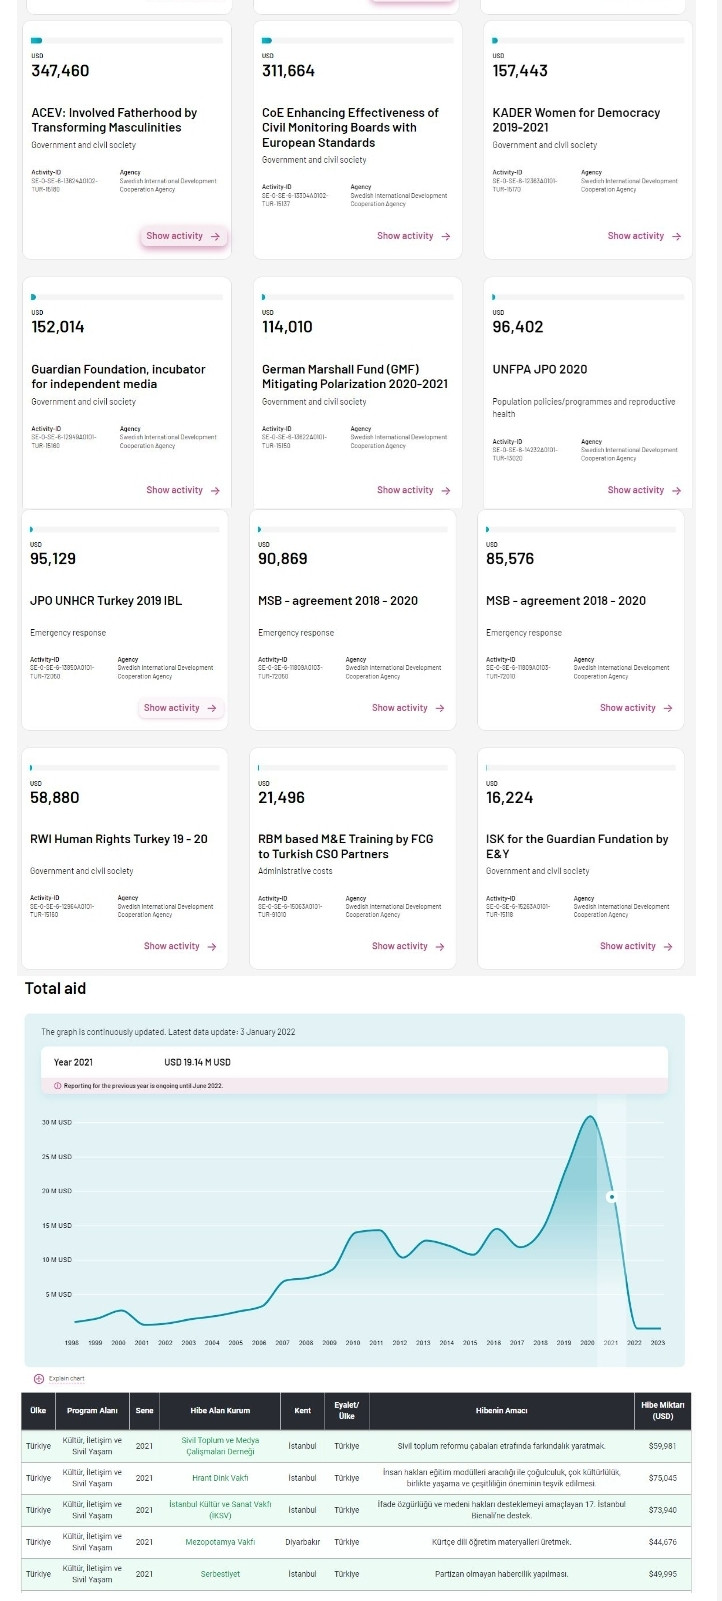Click arrow icon on JPO UNHCR Turkey card

212,708
